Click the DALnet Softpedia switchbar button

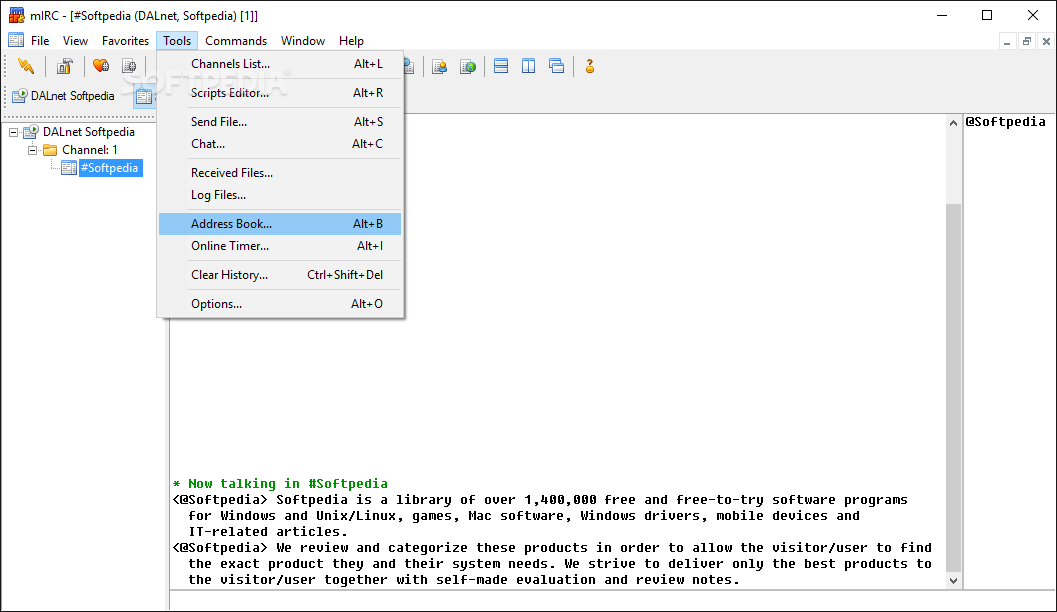pos(64,96)
